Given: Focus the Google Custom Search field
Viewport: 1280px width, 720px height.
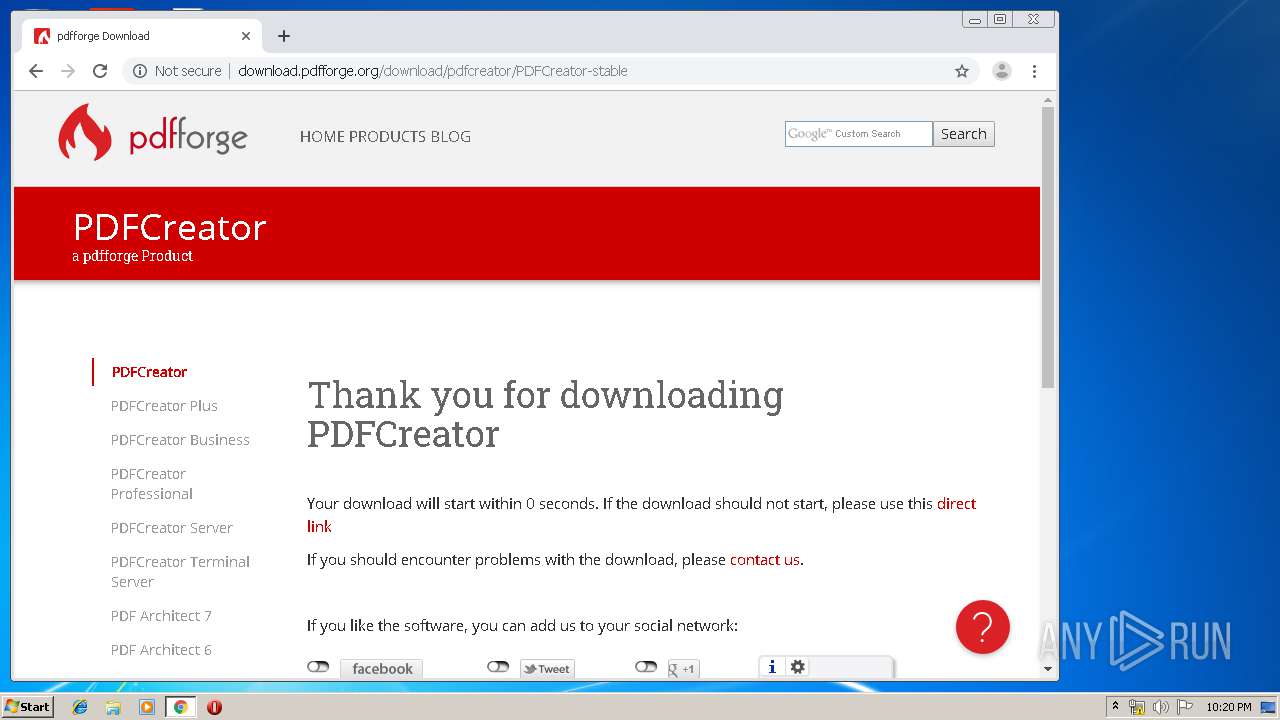Looking at the screenshot, I should click(858, 134).
